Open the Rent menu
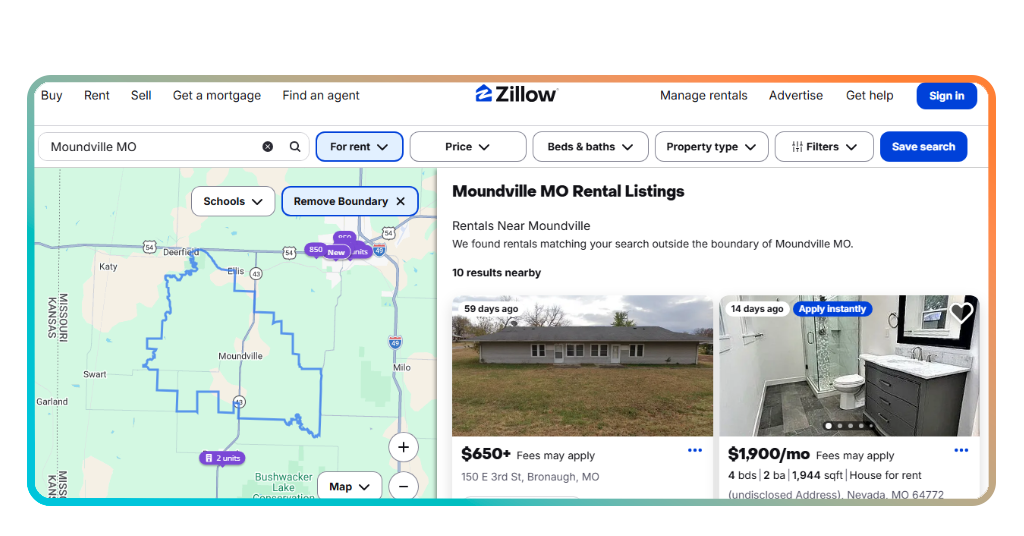 97,95
